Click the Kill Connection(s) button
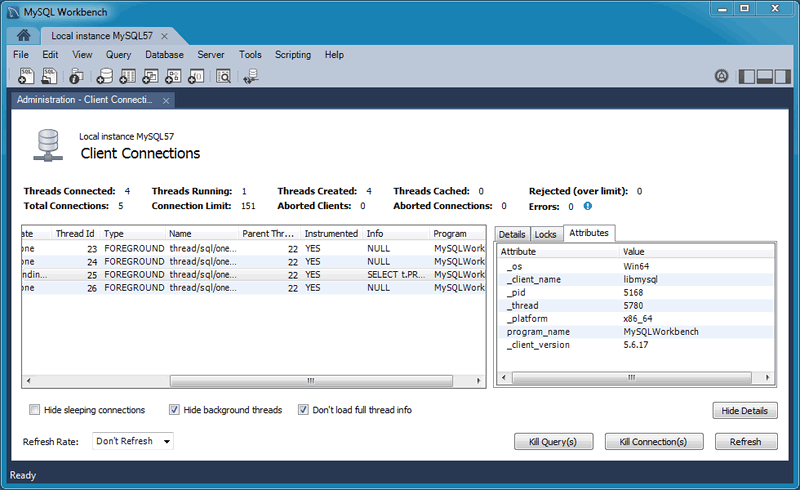This screenshot has width=800, height=490. click(654, 441)
